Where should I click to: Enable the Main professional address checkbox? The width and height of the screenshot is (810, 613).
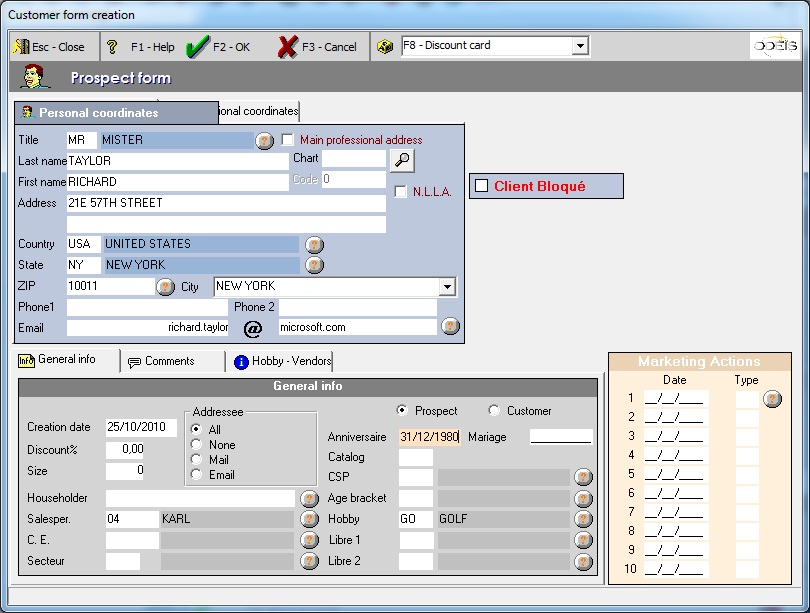point(288,139)
